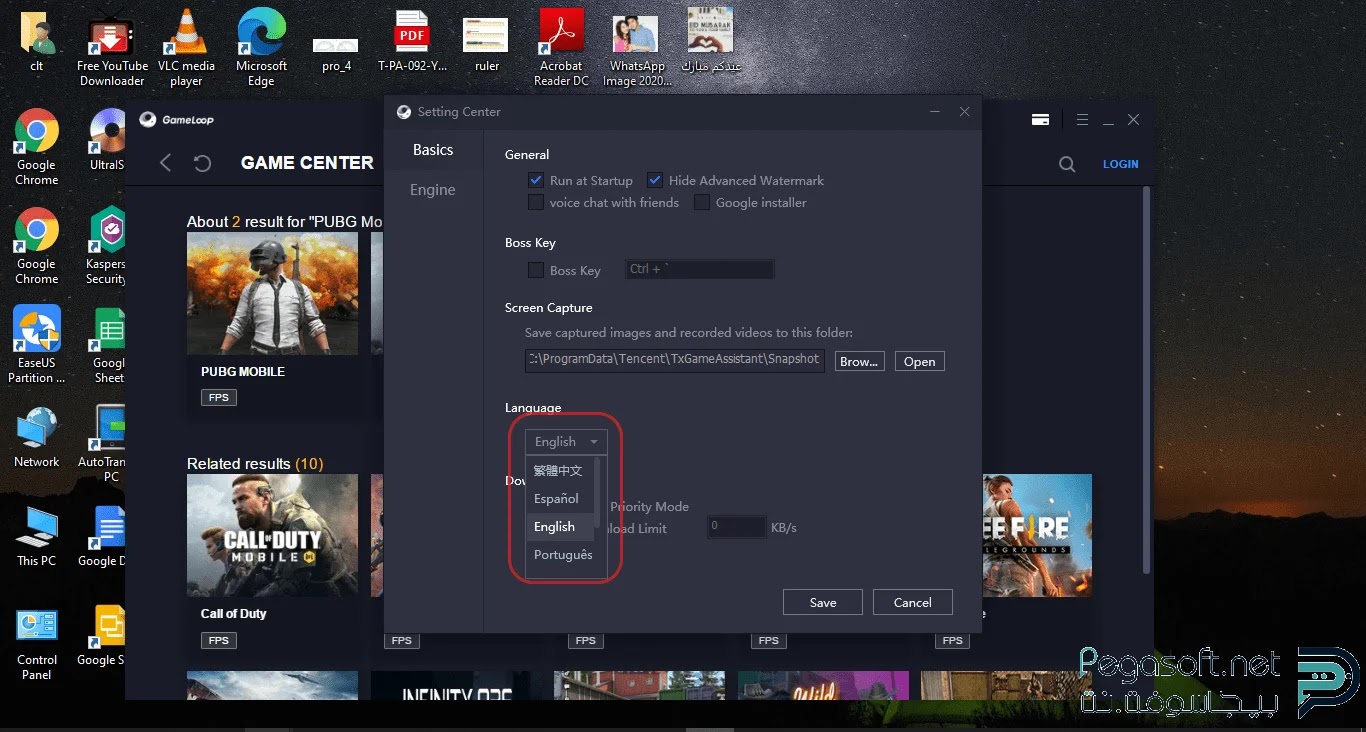Open the UltraISO desktop shortcut
1366x732 pixels.
tap(106, 140)
